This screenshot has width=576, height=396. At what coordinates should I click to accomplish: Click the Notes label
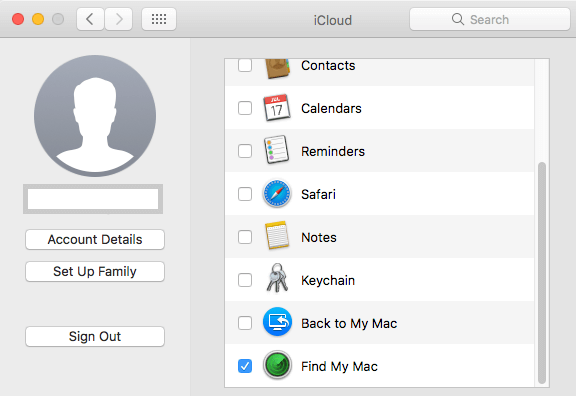pos(319,237)
